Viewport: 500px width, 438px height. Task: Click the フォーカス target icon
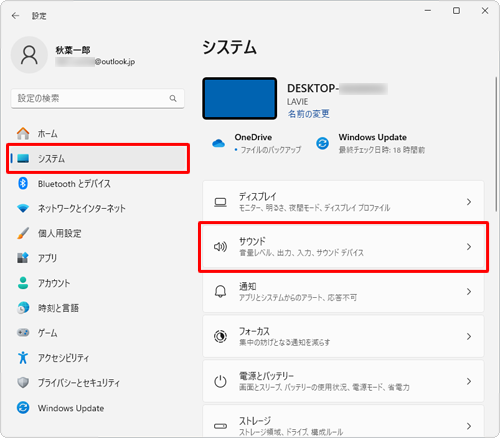pos(220,336)
